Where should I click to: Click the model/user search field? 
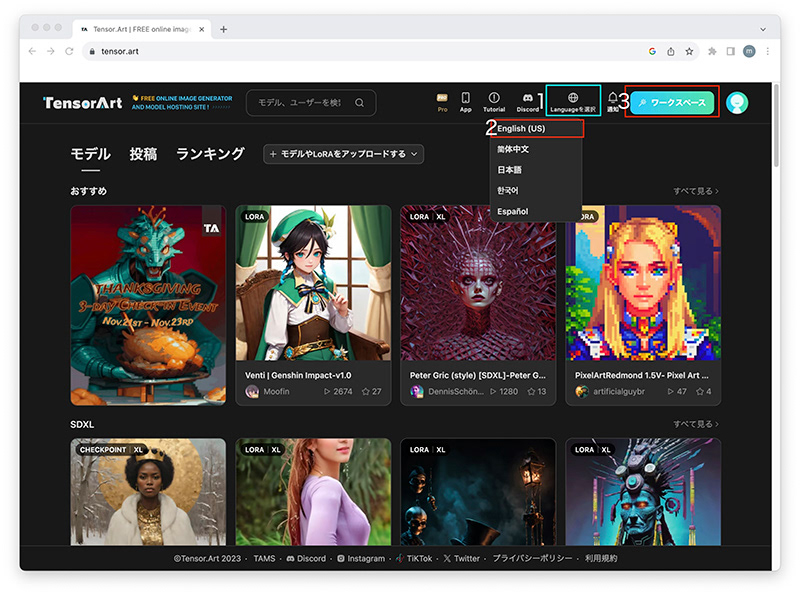click(311, 103)
